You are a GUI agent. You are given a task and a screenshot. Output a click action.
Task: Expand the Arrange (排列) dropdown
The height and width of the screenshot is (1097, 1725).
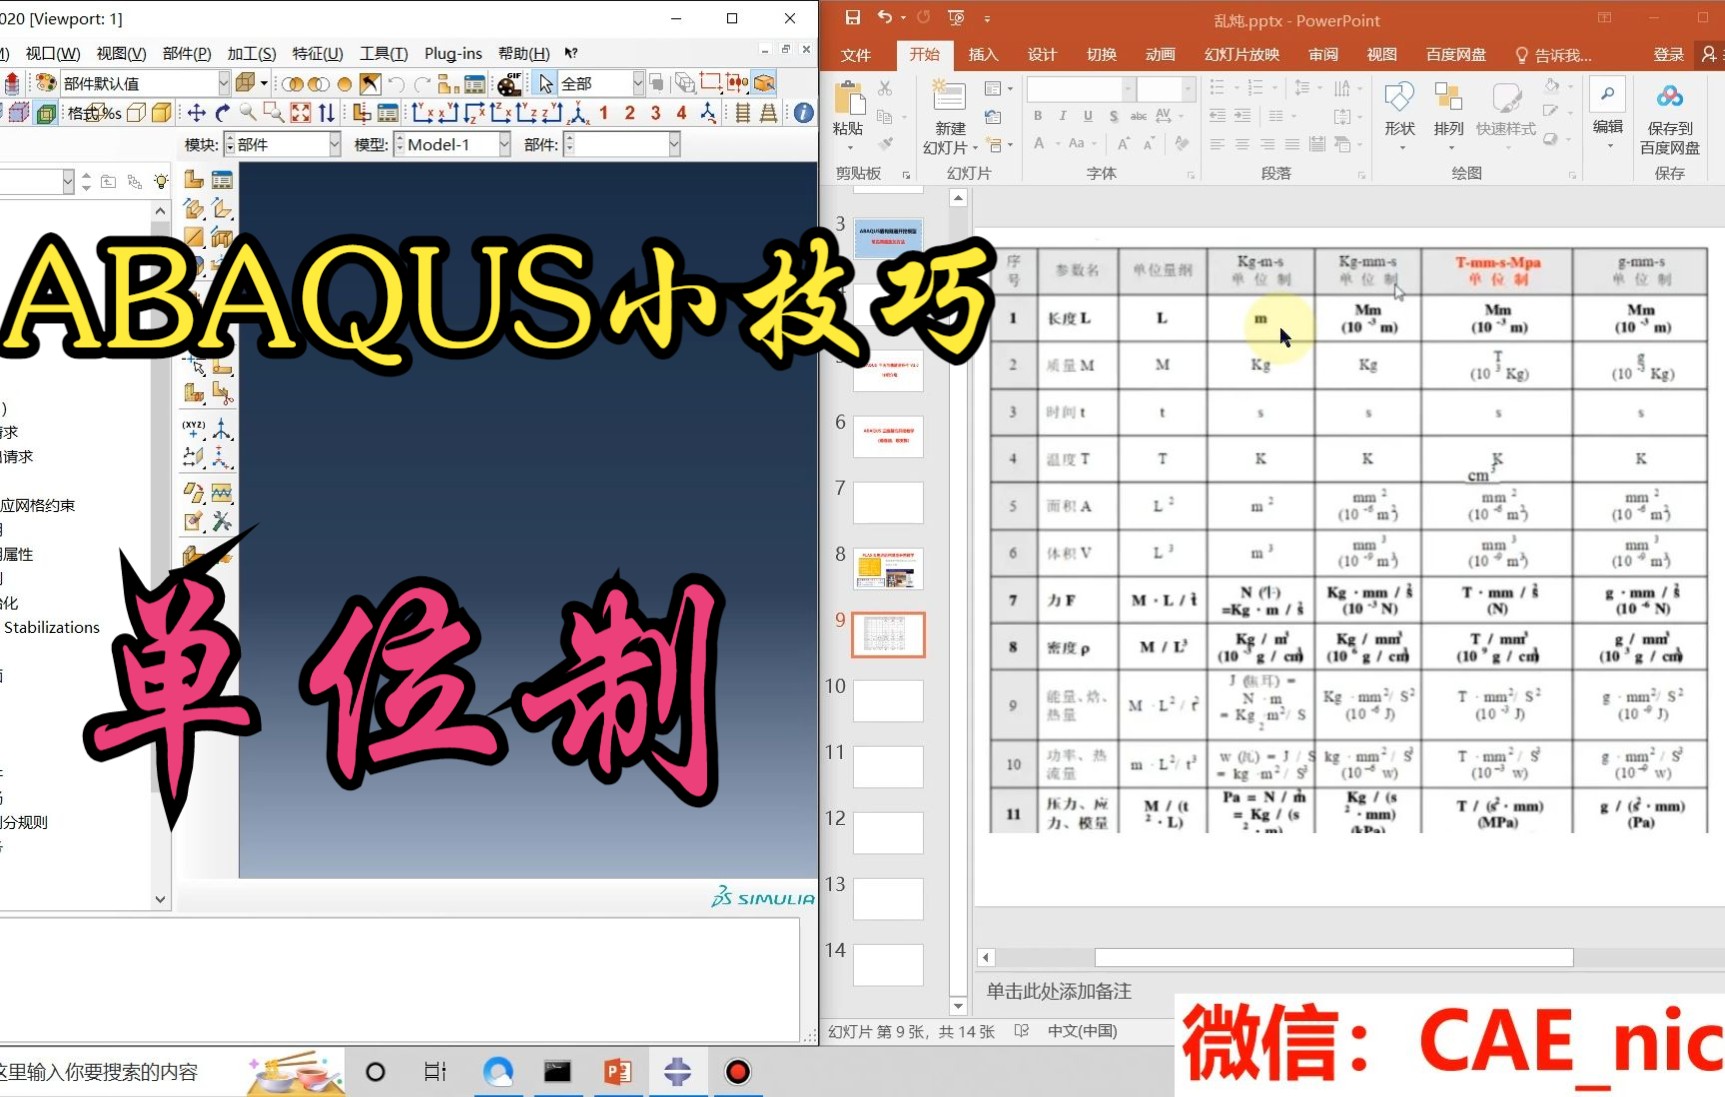[1449, 115]
